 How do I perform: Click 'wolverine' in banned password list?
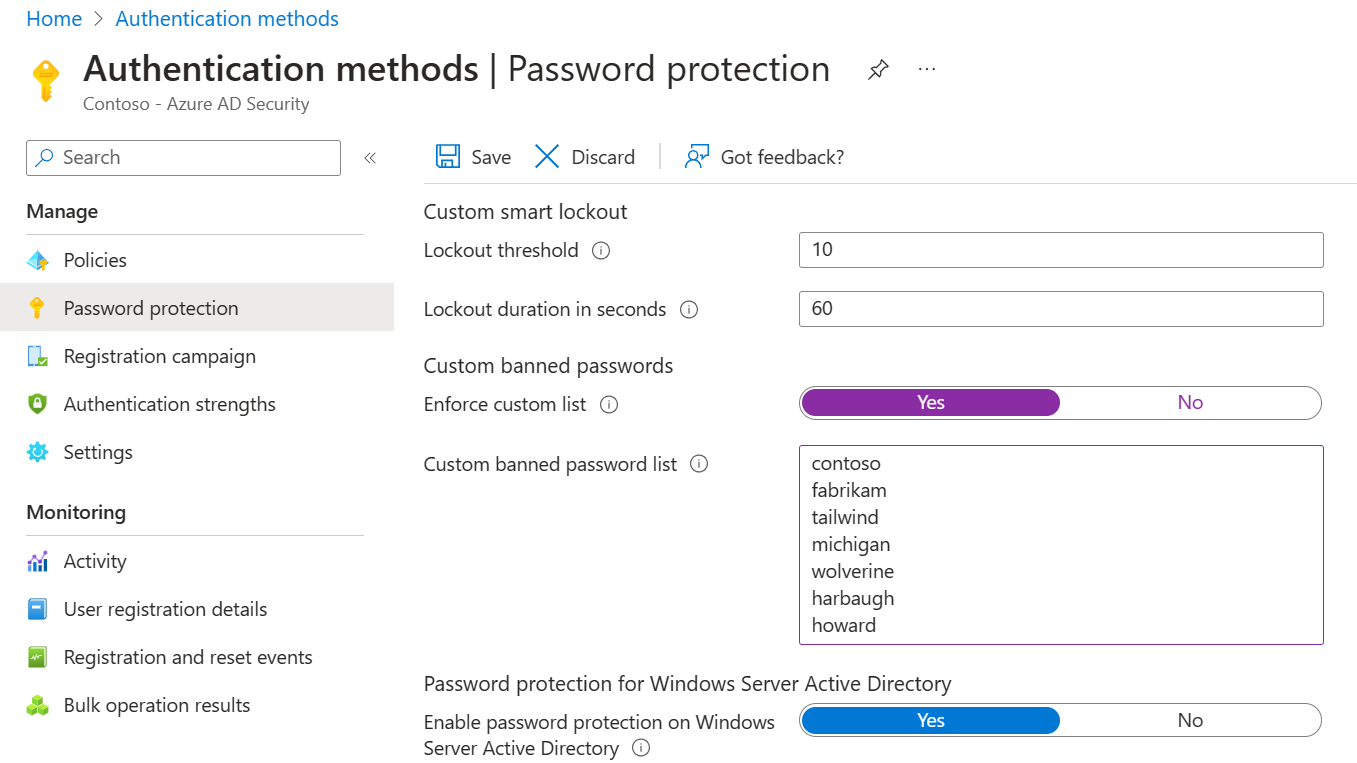pos(853,572)
